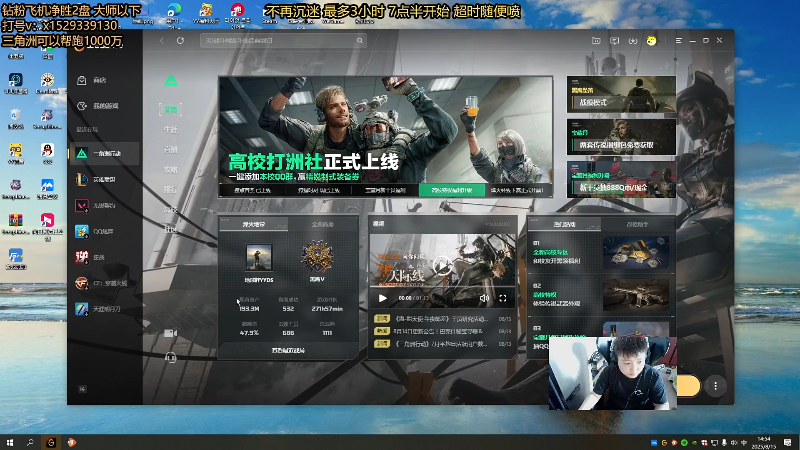Open the video camera icon in game nav

(170, 333)
